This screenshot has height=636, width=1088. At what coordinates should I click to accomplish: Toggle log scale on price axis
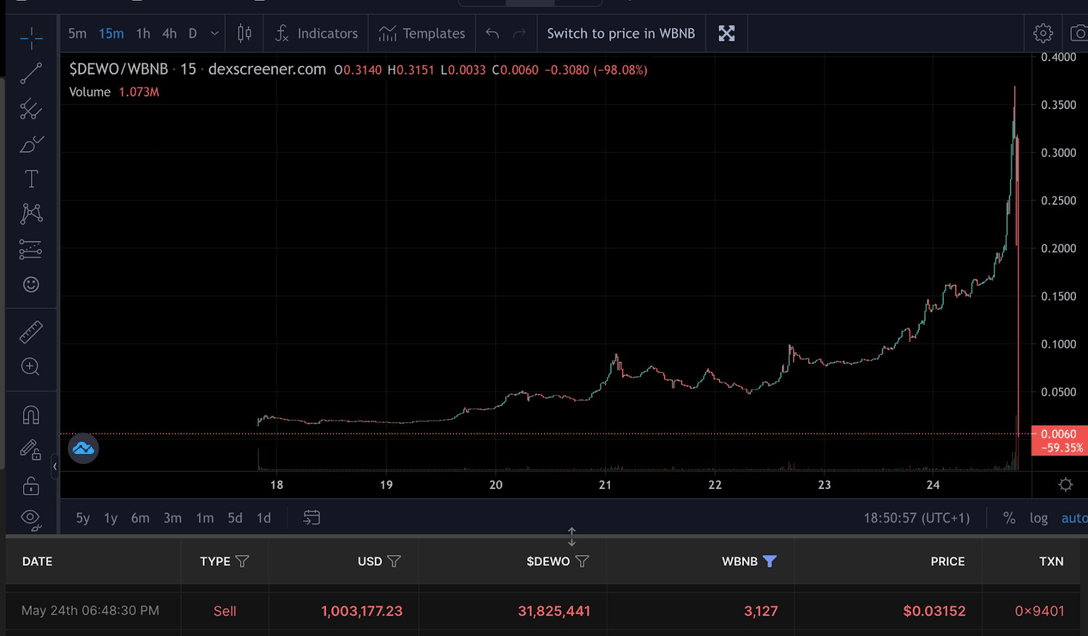click(x=1039, y=518)
